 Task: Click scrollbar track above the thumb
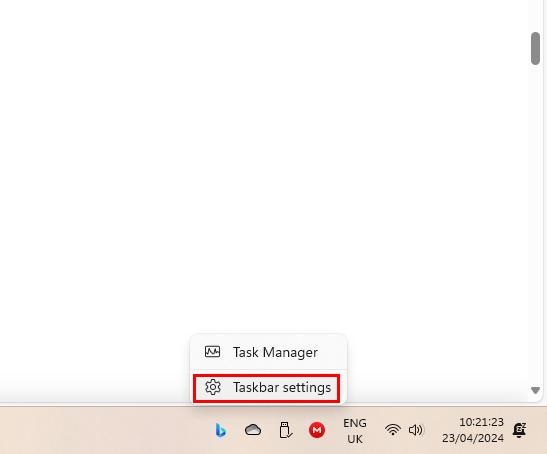pyautogui.click(x=535, y=16)
